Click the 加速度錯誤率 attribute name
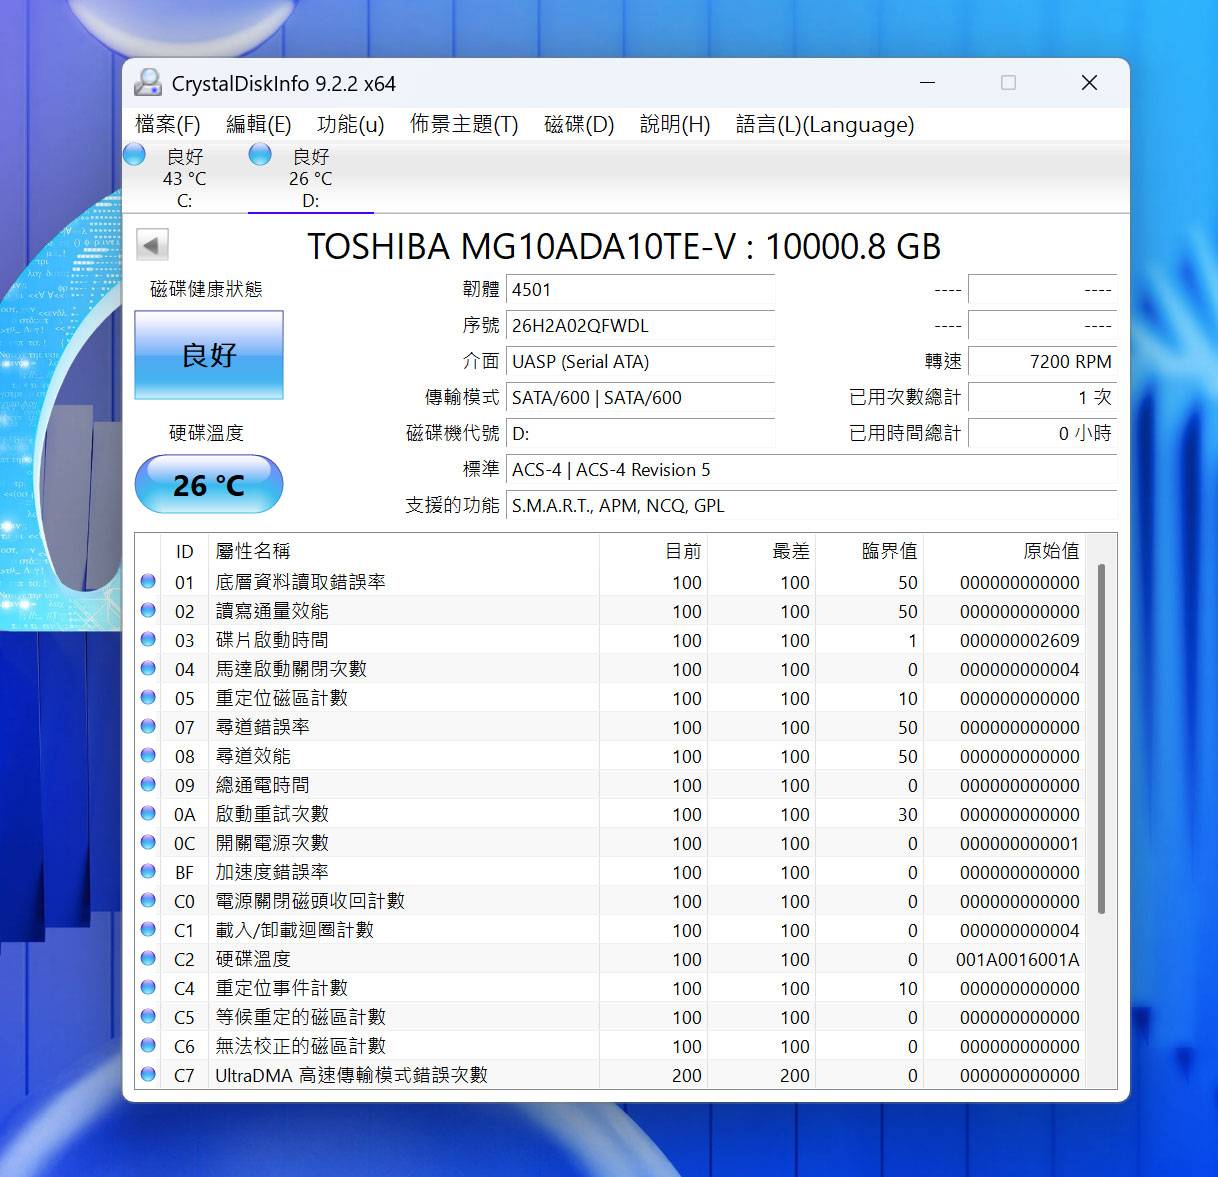The width and height of the screenshot is (1218, 1177). pyautogui.click(x=272, y=872)
